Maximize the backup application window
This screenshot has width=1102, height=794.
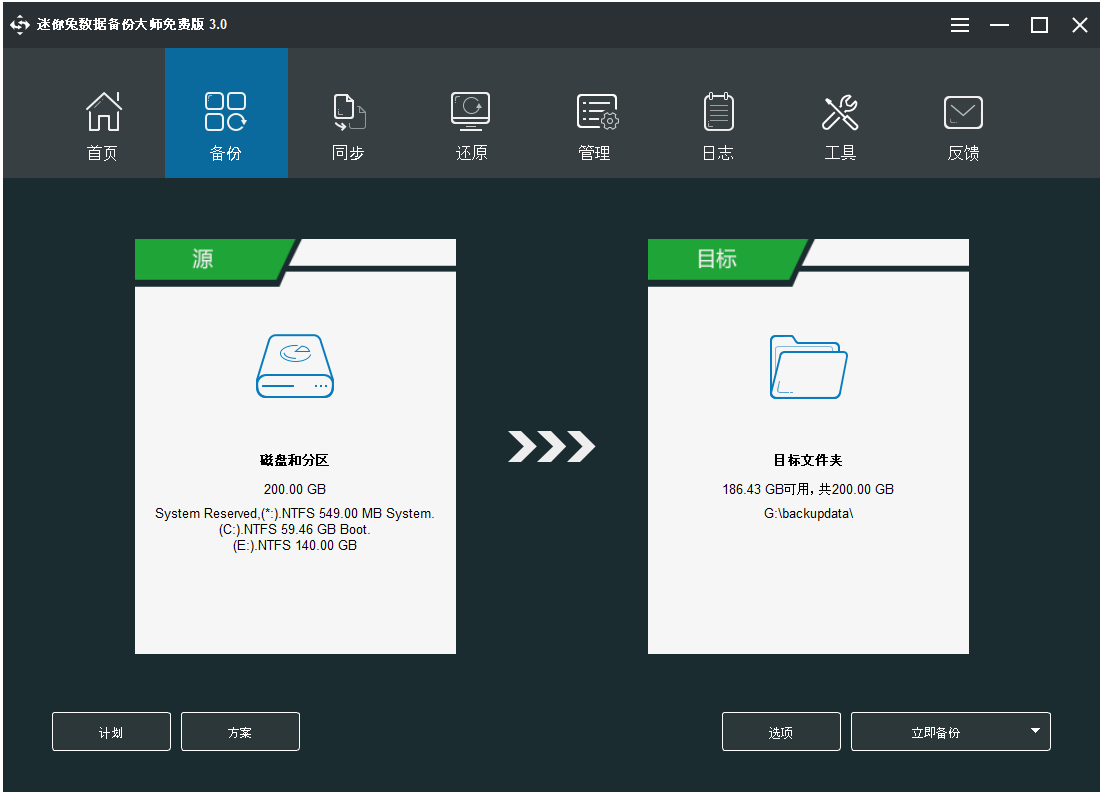[1039, 25]
